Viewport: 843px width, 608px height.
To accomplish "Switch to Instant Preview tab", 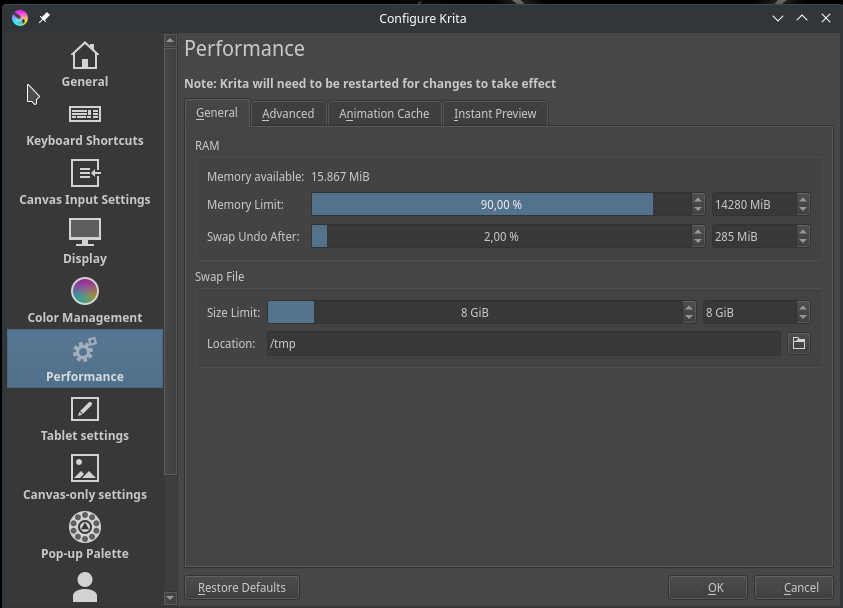I will (495, 114).
